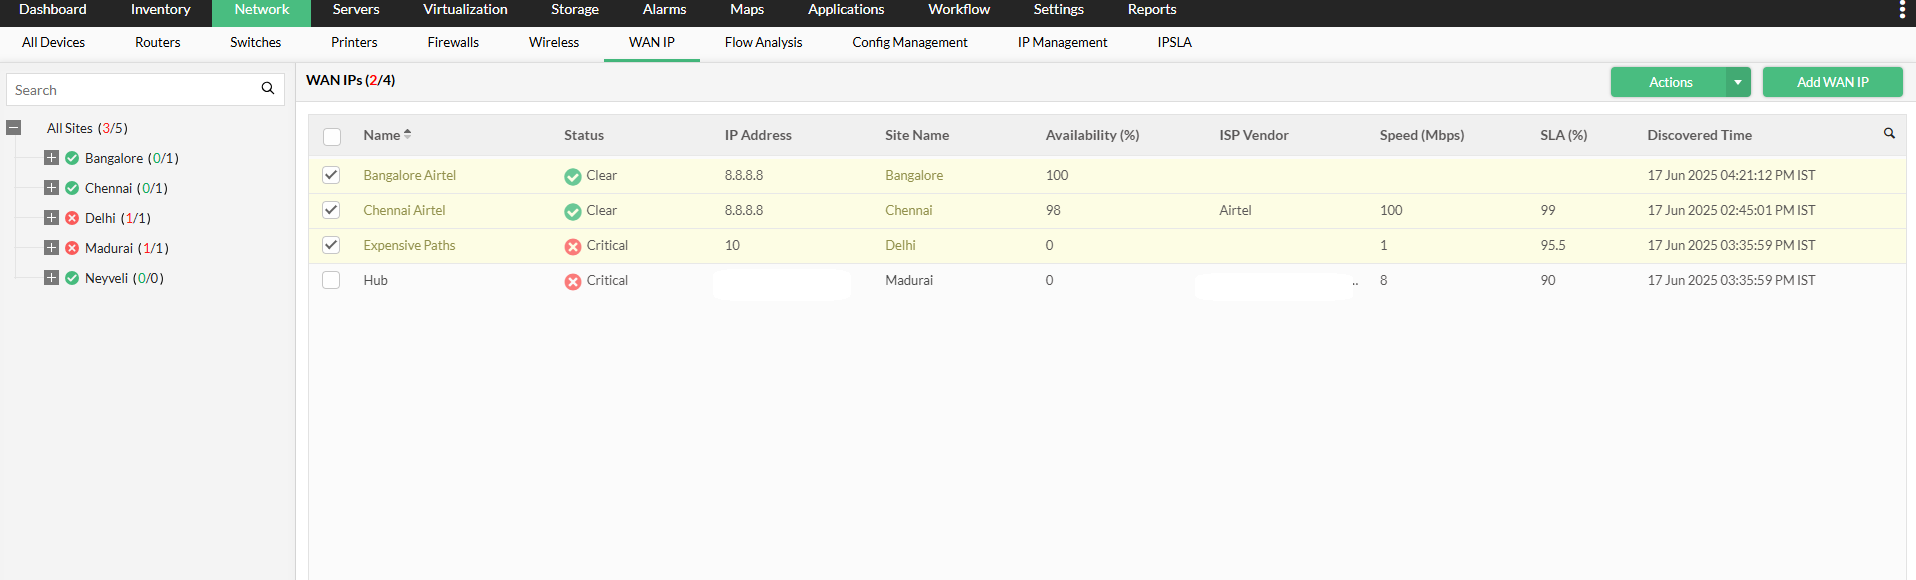The image size is (1916, 580).
Task: Expand the Neyveli site node
Action: (x=51, y=277)
